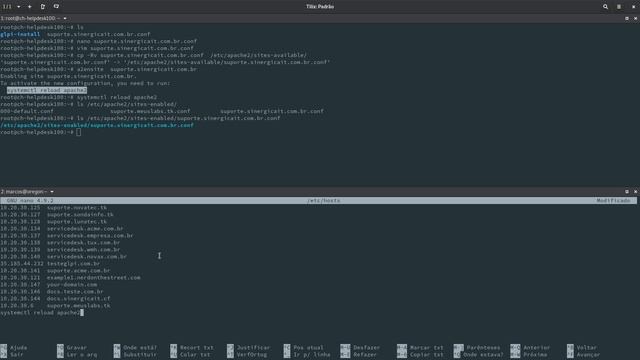This screenshot has height=360, width=640.
Task: Add terminal down split icon
Action: coord(56,7)
